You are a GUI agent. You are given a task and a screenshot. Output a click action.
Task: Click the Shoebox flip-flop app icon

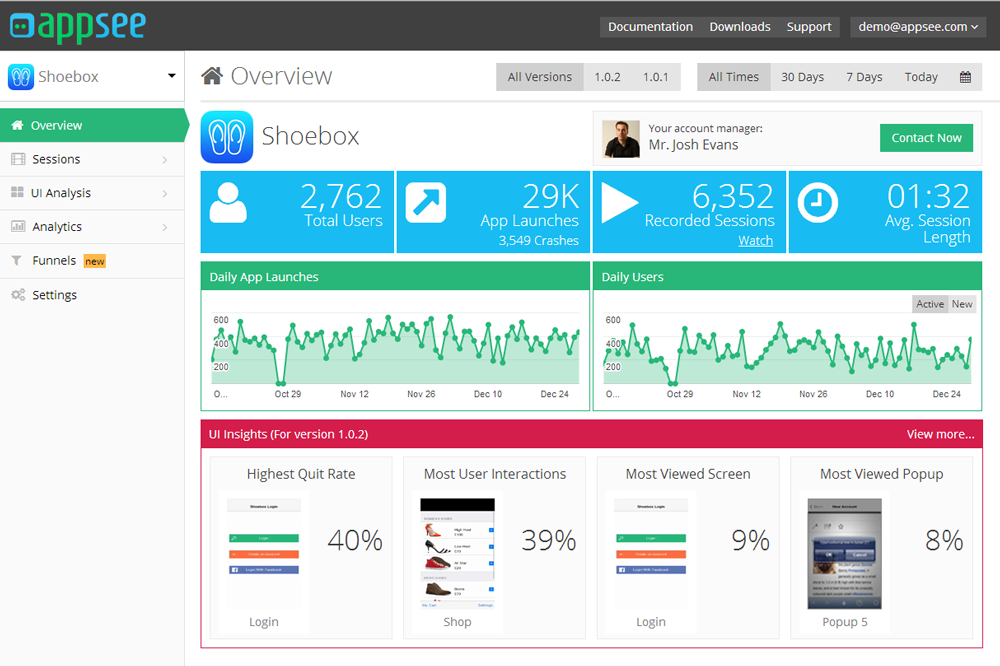(x=226, y=137)
